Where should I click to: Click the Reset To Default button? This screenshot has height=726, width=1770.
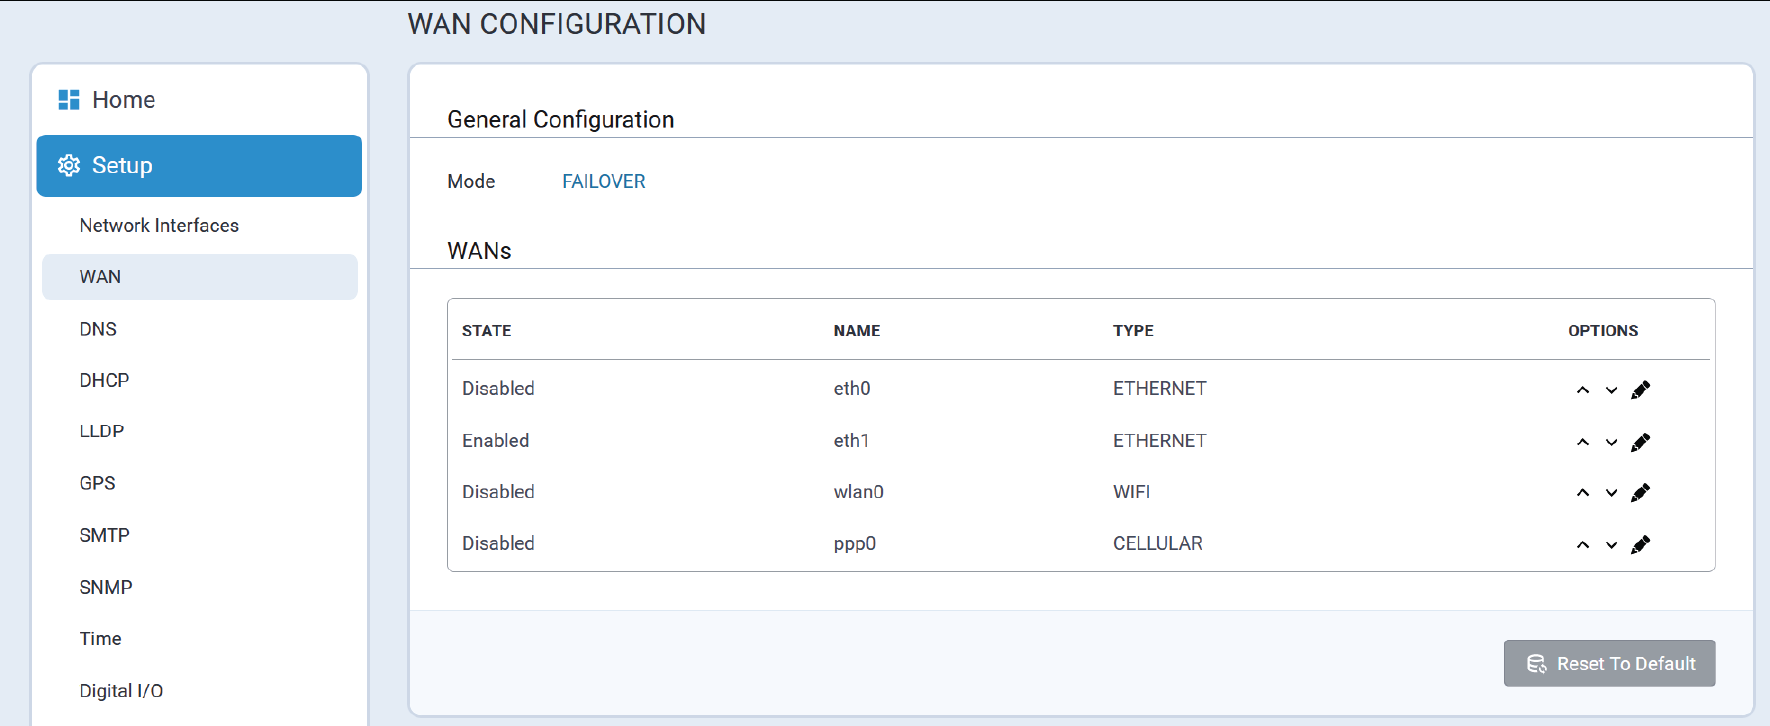point(1609,664)
